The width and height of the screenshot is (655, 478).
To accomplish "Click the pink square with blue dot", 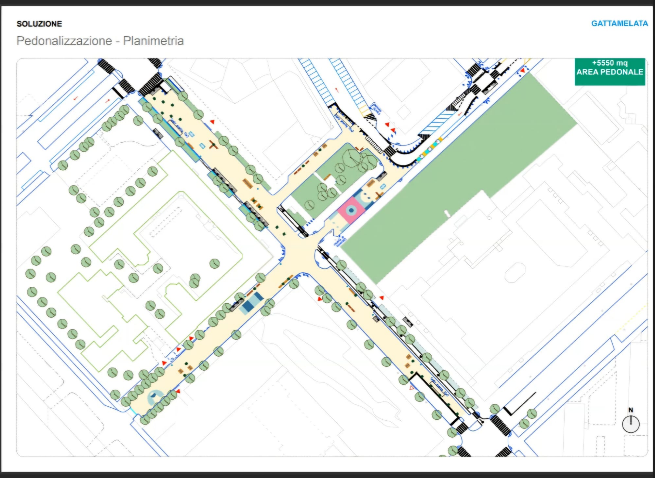I will 351,211.
